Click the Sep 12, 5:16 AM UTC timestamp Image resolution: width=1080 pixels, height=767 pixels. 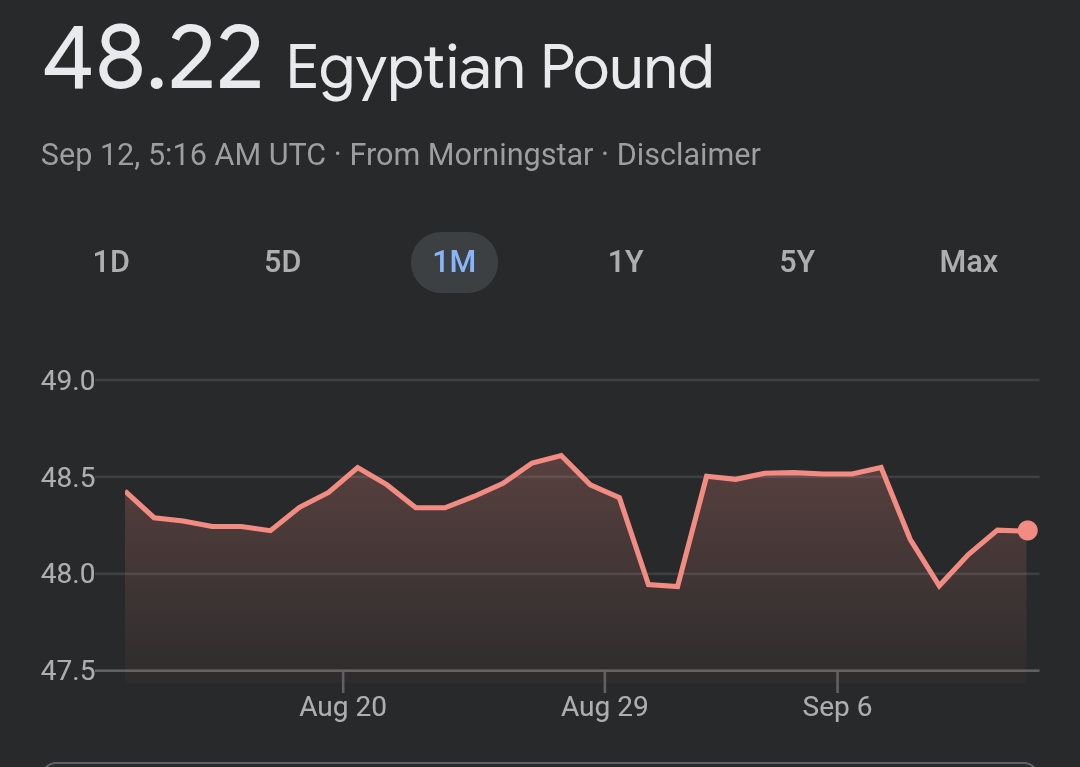pos(183,155)
